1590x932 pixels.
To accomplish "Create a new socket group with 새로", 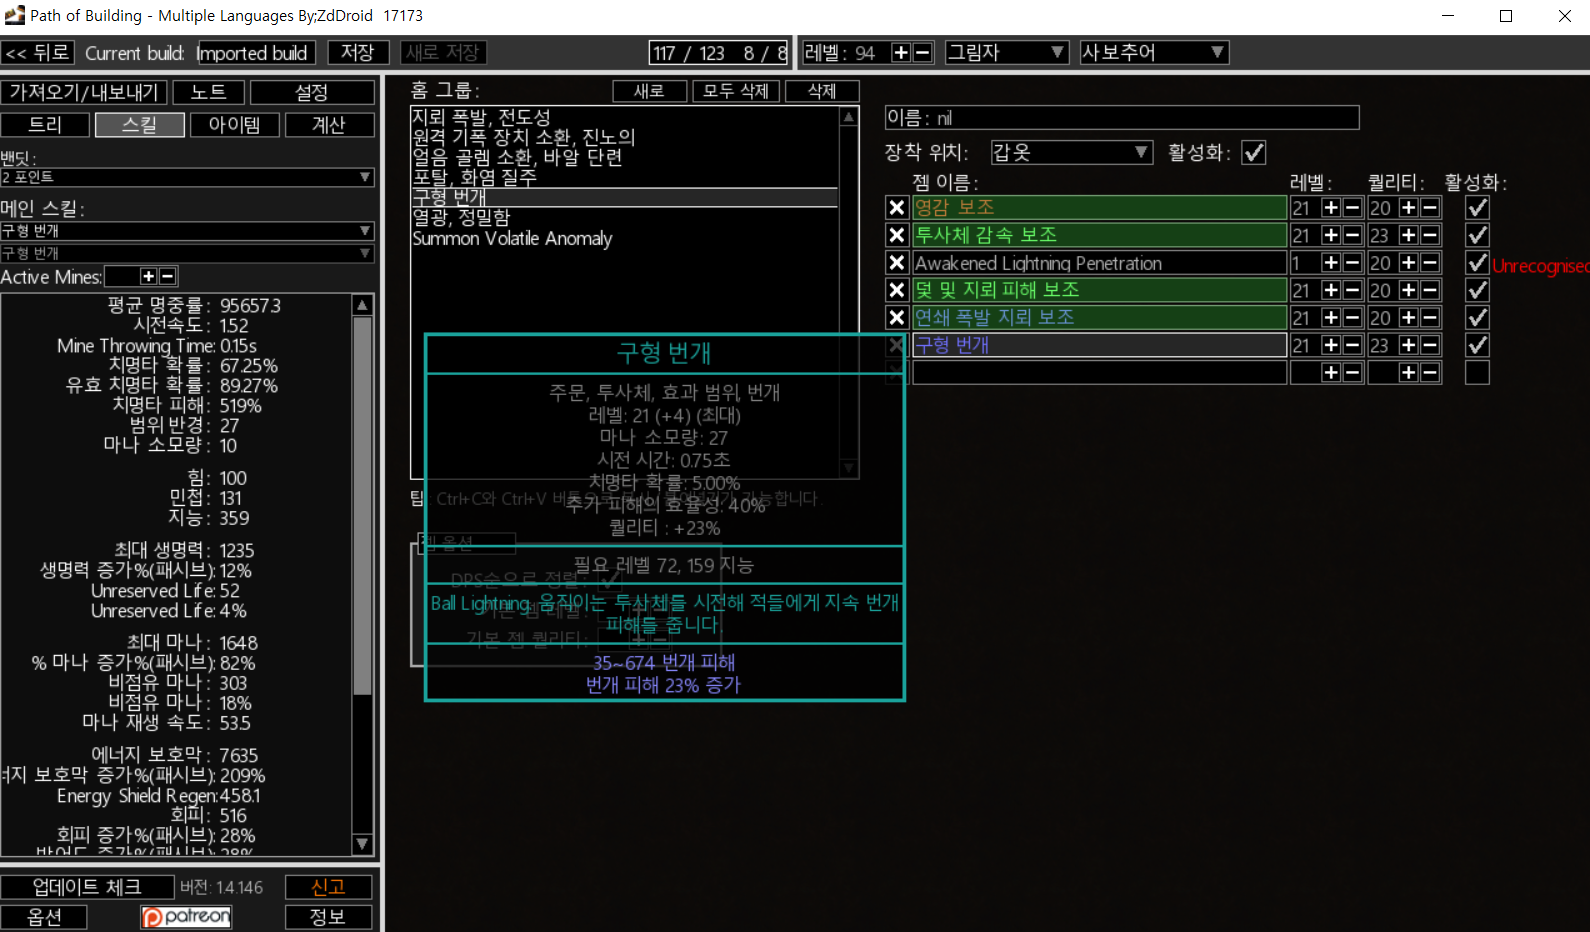I will pyautogui.click(x=649, y=91).
